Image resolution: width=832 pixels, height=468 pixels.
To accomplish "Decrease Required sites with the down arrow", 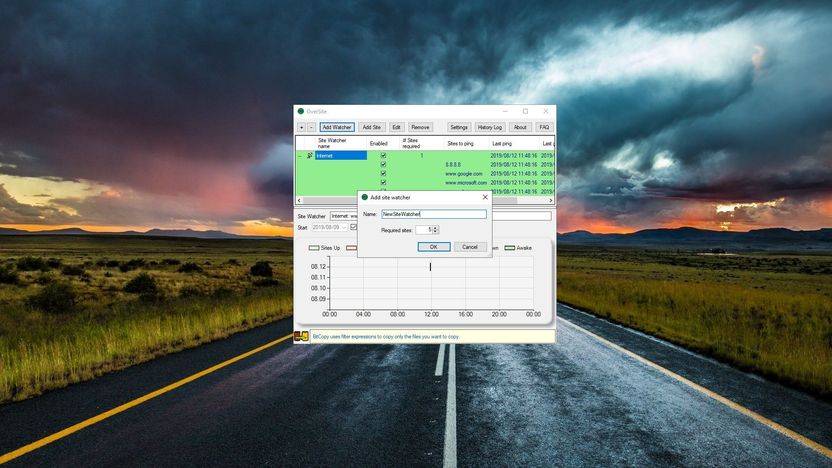I will pyautogui.click(x=436, y=232).
